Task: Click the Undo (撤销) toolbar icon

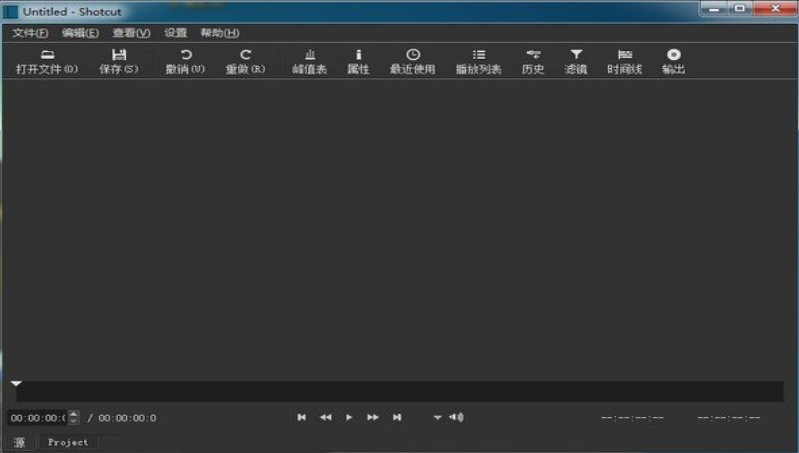Action: pyautogui.click(x=185, y=61)
